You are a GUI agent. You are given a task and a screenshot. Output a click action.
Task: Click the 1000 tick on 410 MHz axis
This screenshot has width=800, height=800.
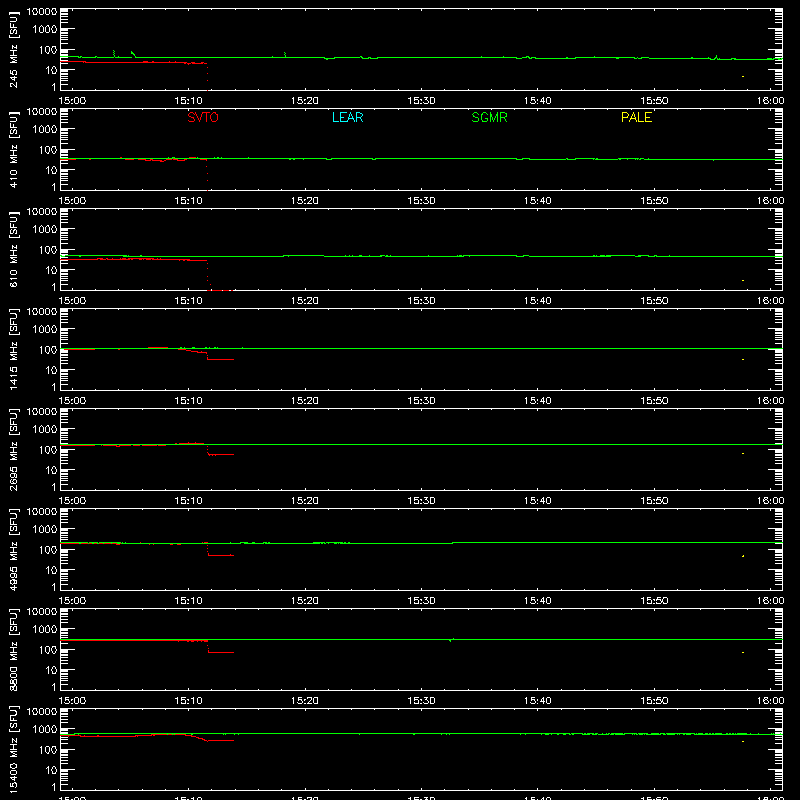(x=45, y=130)
